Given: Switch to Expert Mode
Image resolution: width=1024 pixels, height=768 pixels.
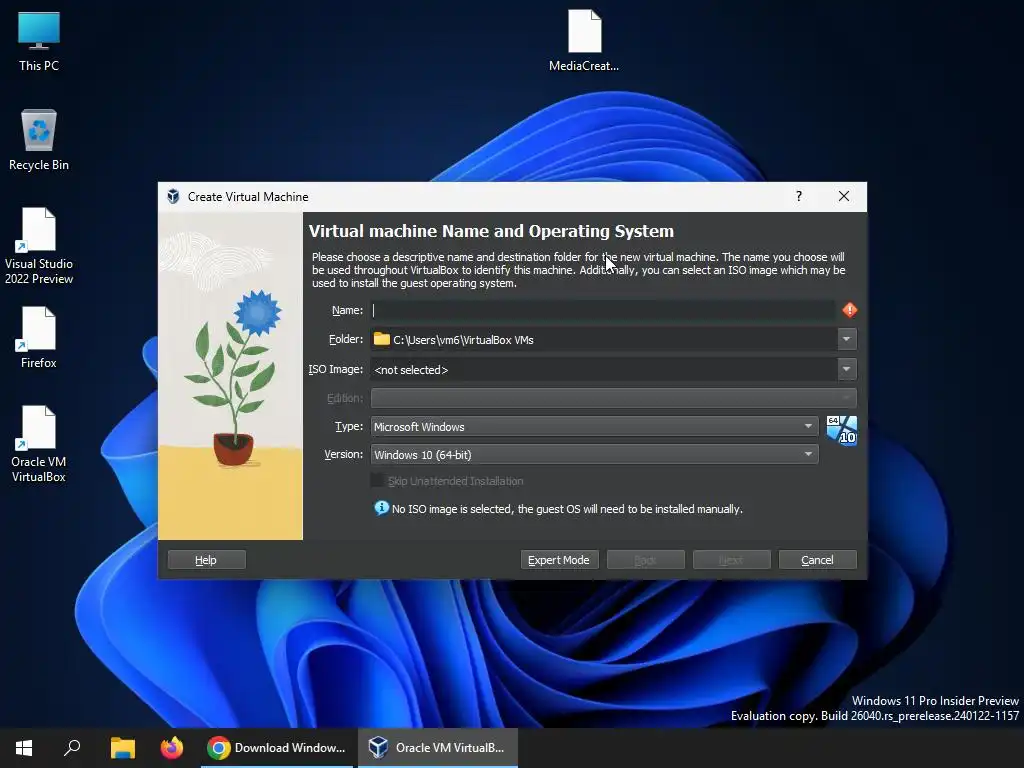Looking at the screenshot, I should pyautogui.click(x=559, y=560).
